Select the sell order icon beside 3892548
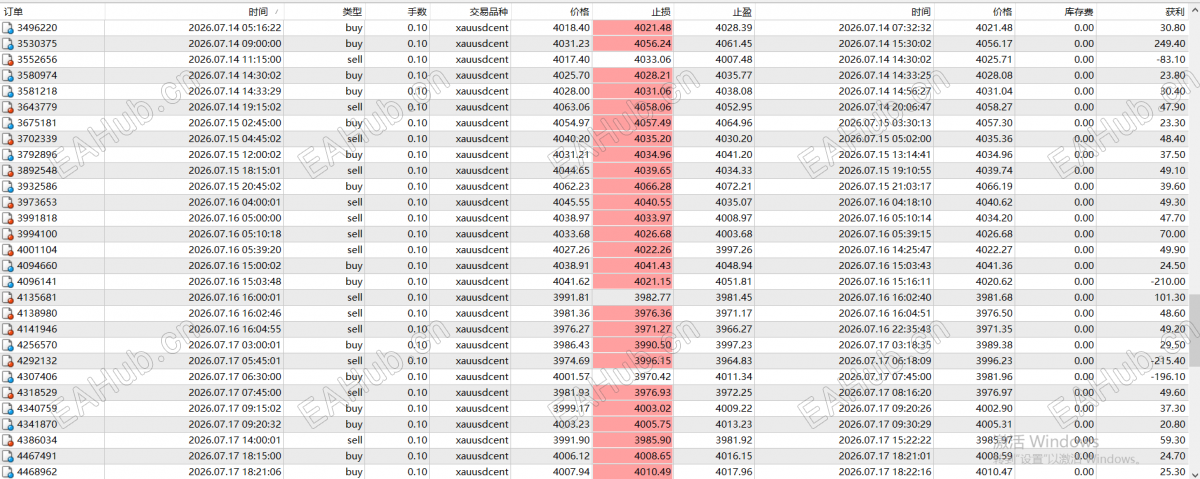This screenshot has height=479, width=1200. click(9, 170)
